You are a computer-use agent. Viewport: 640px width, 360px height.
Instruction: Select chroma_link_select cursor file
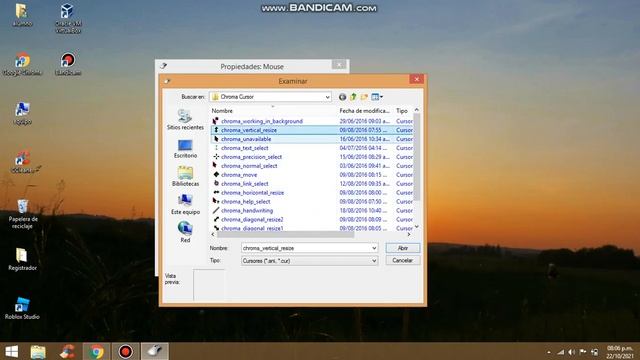tap(244, 184)
